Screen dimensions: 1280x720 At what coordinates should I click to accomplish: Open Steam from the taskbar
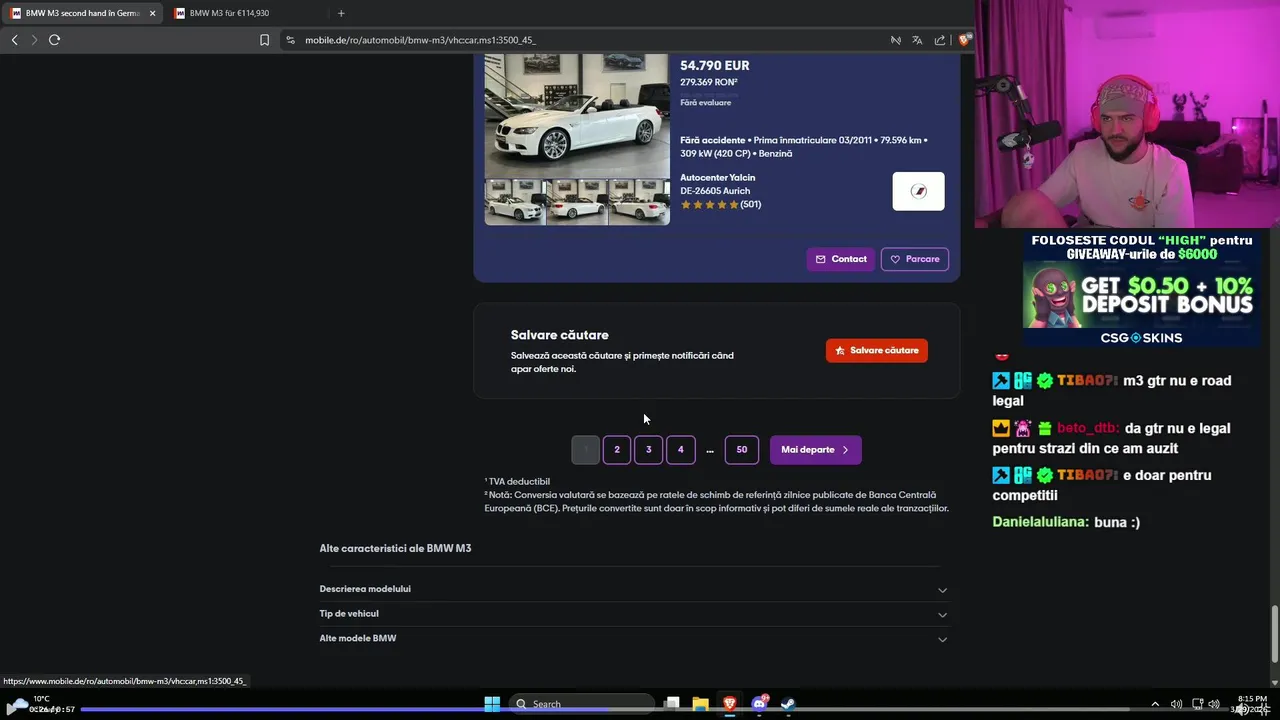[788, 704]
